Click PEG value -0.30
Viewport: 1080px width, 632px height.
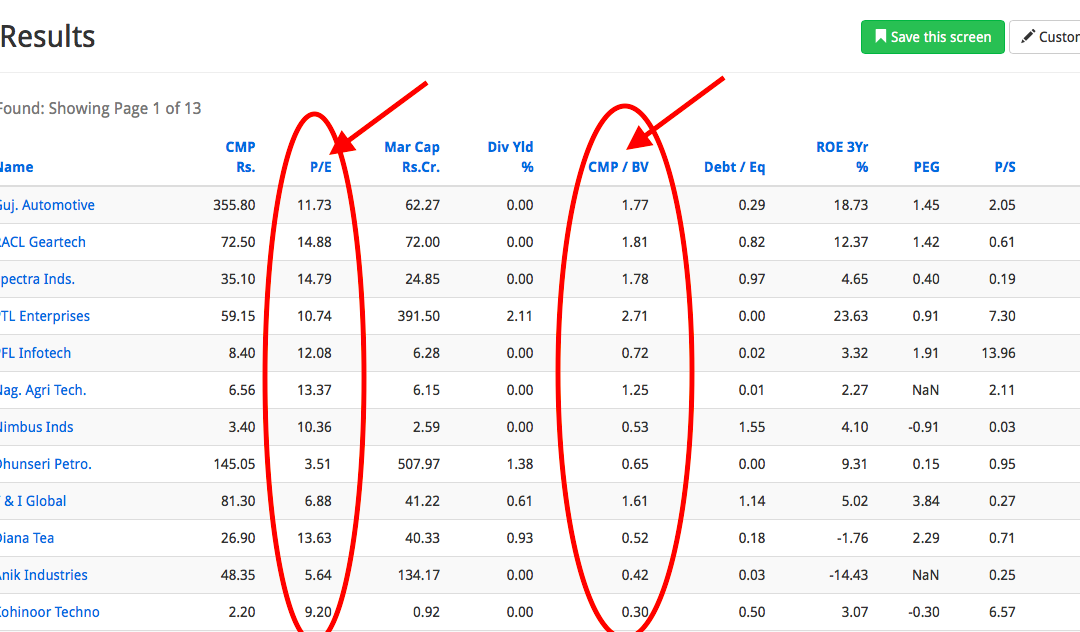[x=924, y=612]
